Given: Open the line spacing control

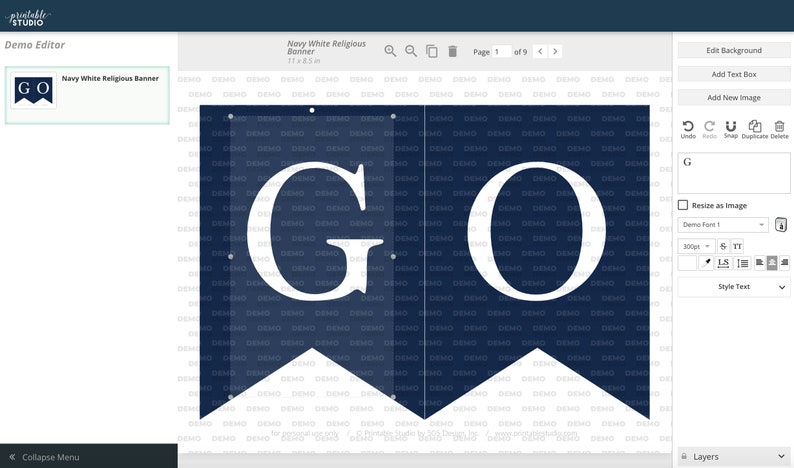Looking at the screenshot, I should point(742,262).
